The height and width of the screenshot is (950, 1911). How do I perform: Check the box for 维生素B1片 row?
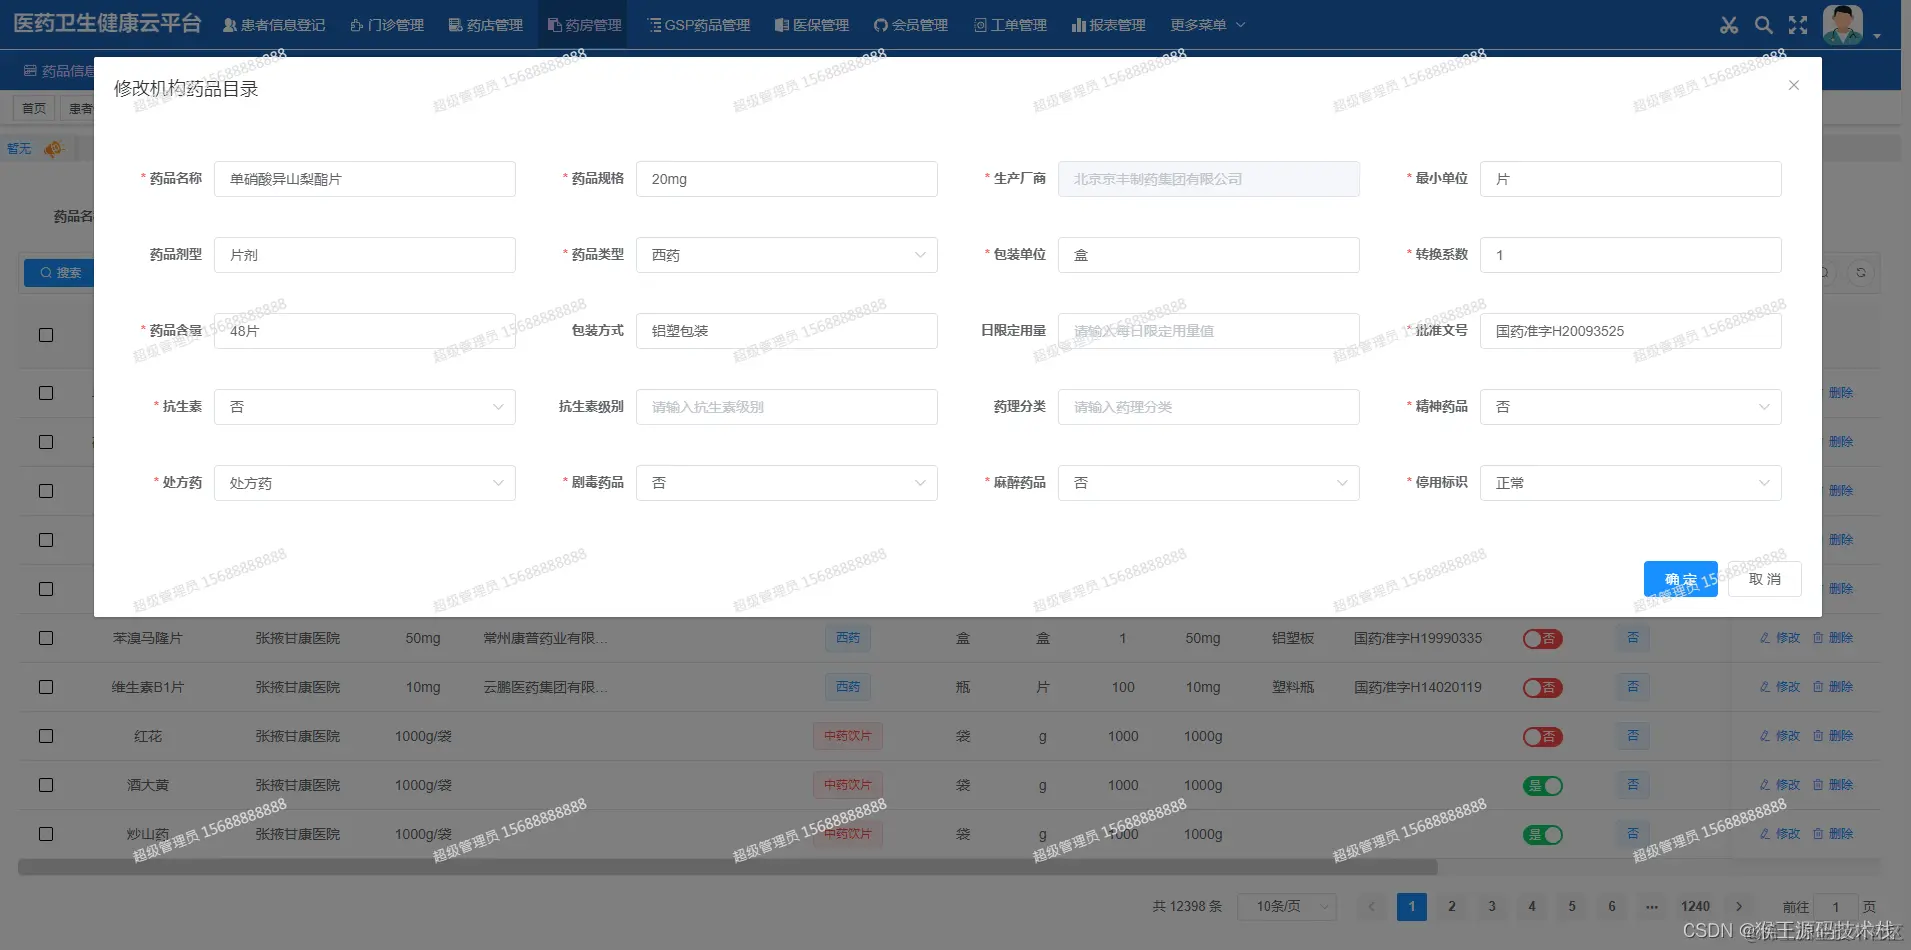[46, 687]
